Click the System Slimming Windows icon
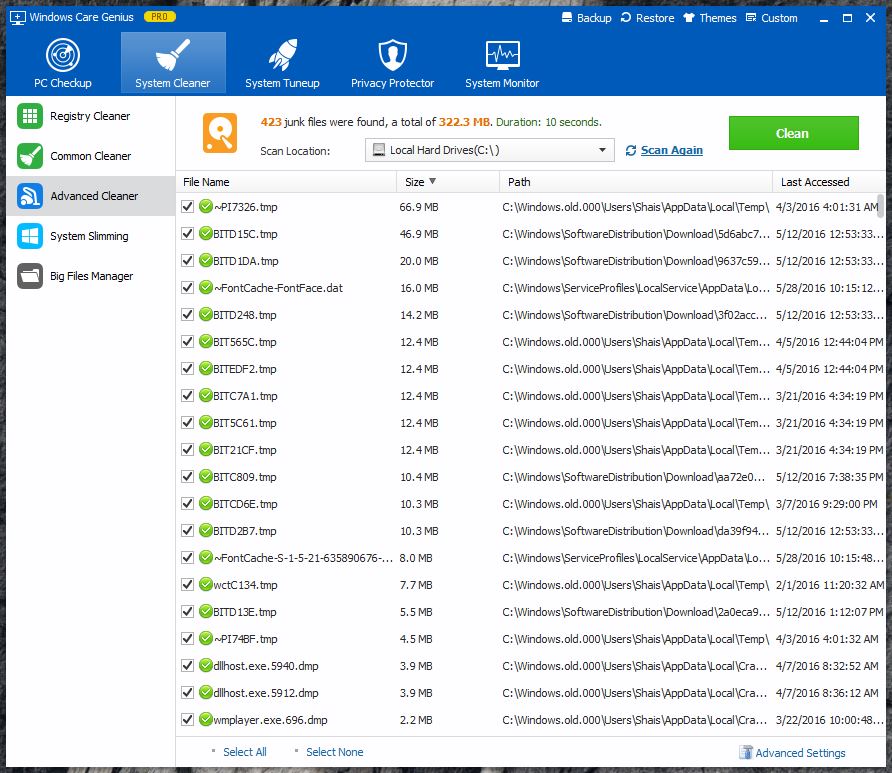This screenshot has height=773, width=892. click(x=30, y=236)
